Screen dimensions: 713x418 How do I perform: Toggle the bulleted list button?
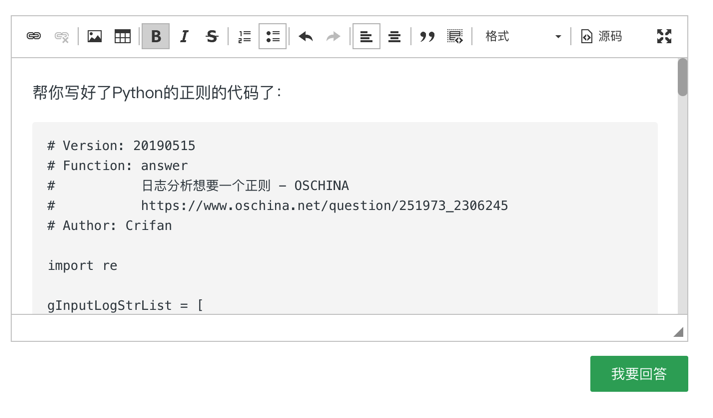pos(273,37)
